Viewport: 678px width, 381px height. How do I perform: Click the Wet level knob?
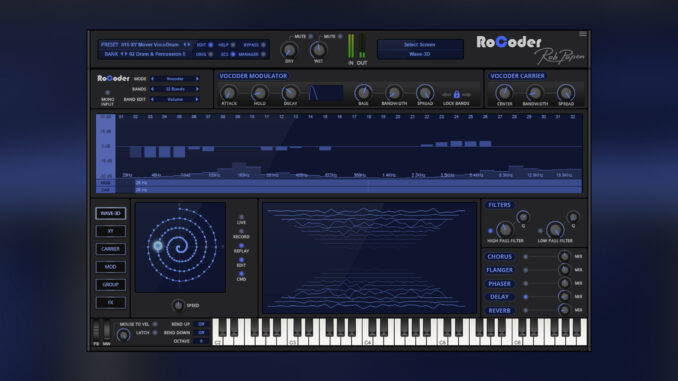point(318,50)
